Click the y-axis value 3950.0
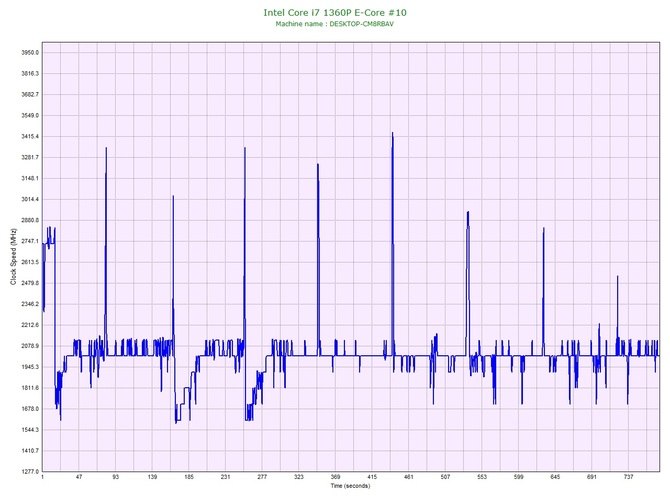The width and height of the screenshot is (670, 503). coord(30,53)
